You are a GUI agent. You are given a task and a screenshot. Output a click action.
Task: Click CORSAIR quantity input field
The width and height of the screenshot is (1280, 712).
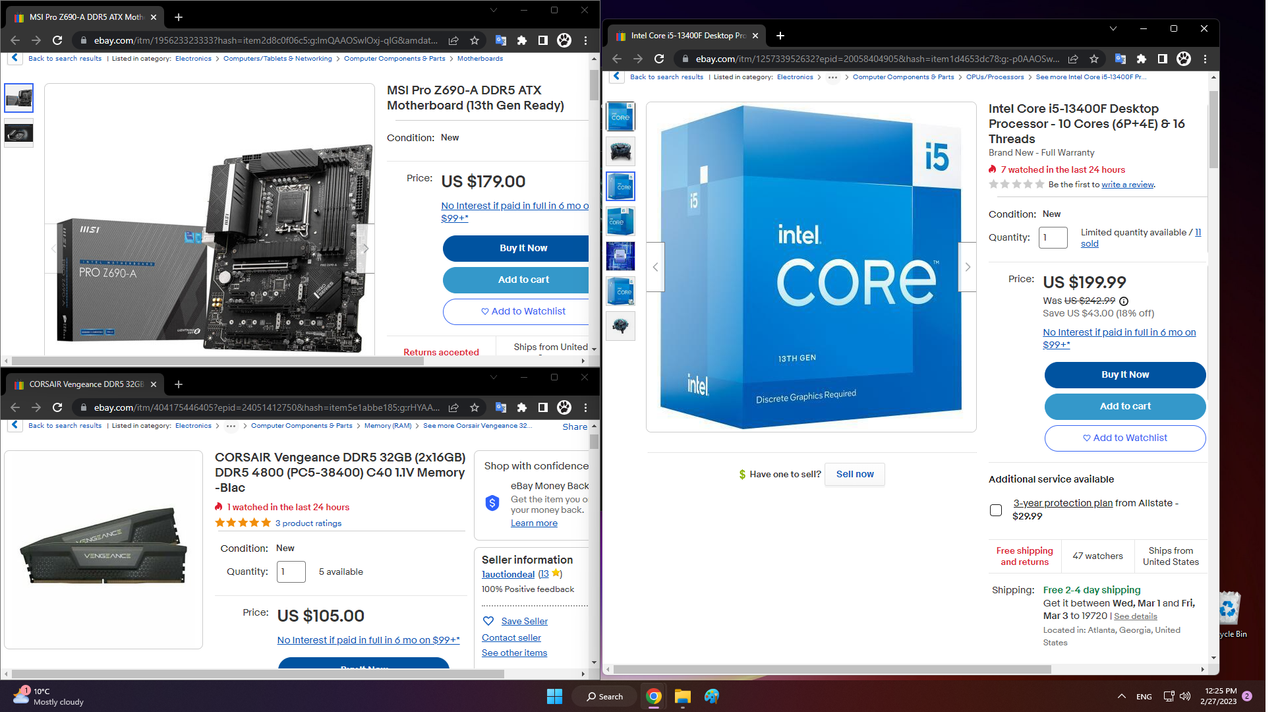tap(291, 572)
